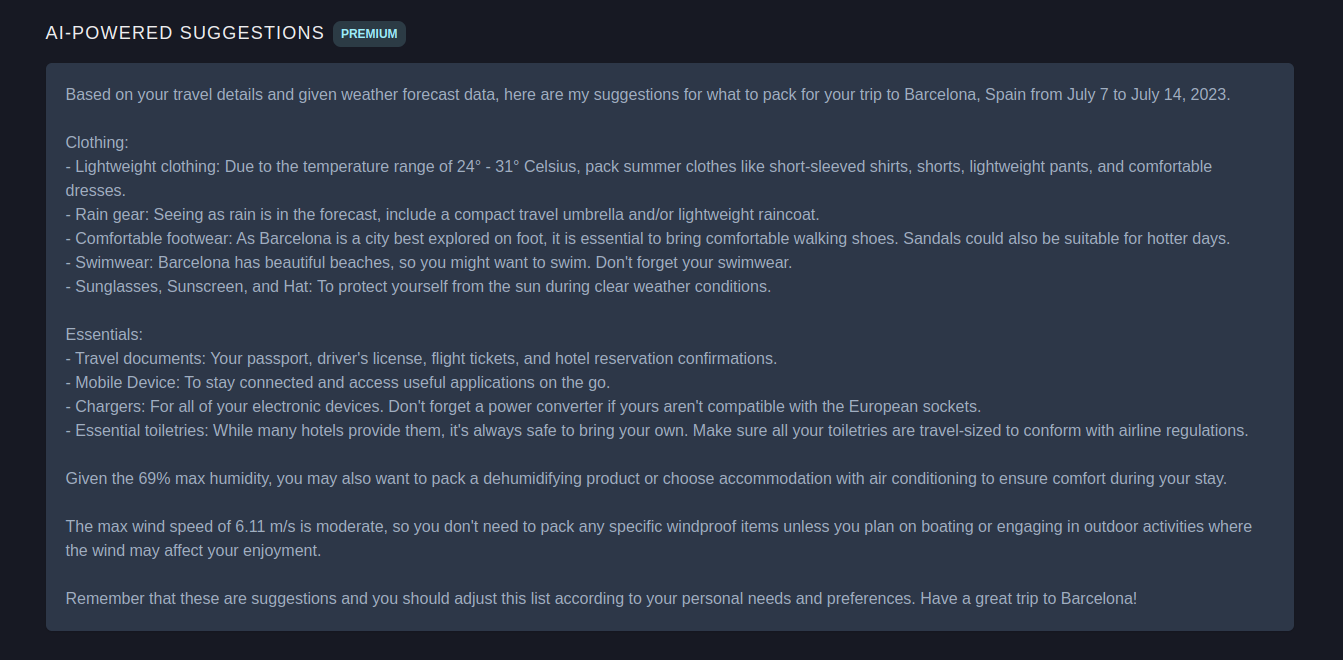1343x660 pixels.
Task: Click the Essential toiletries item
Action: (x=657, y=431)
